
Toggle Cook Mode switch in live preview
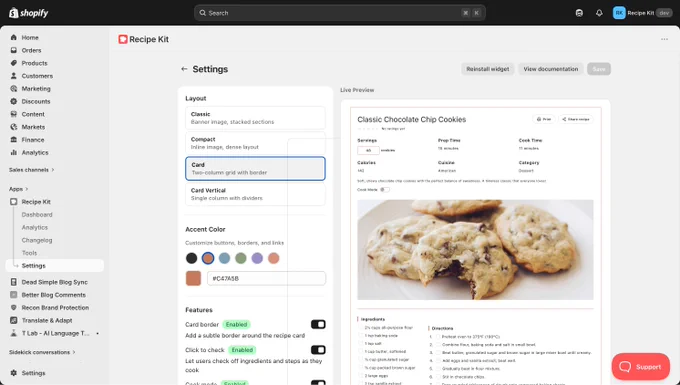pyautogui.click(x=385, y=189)
